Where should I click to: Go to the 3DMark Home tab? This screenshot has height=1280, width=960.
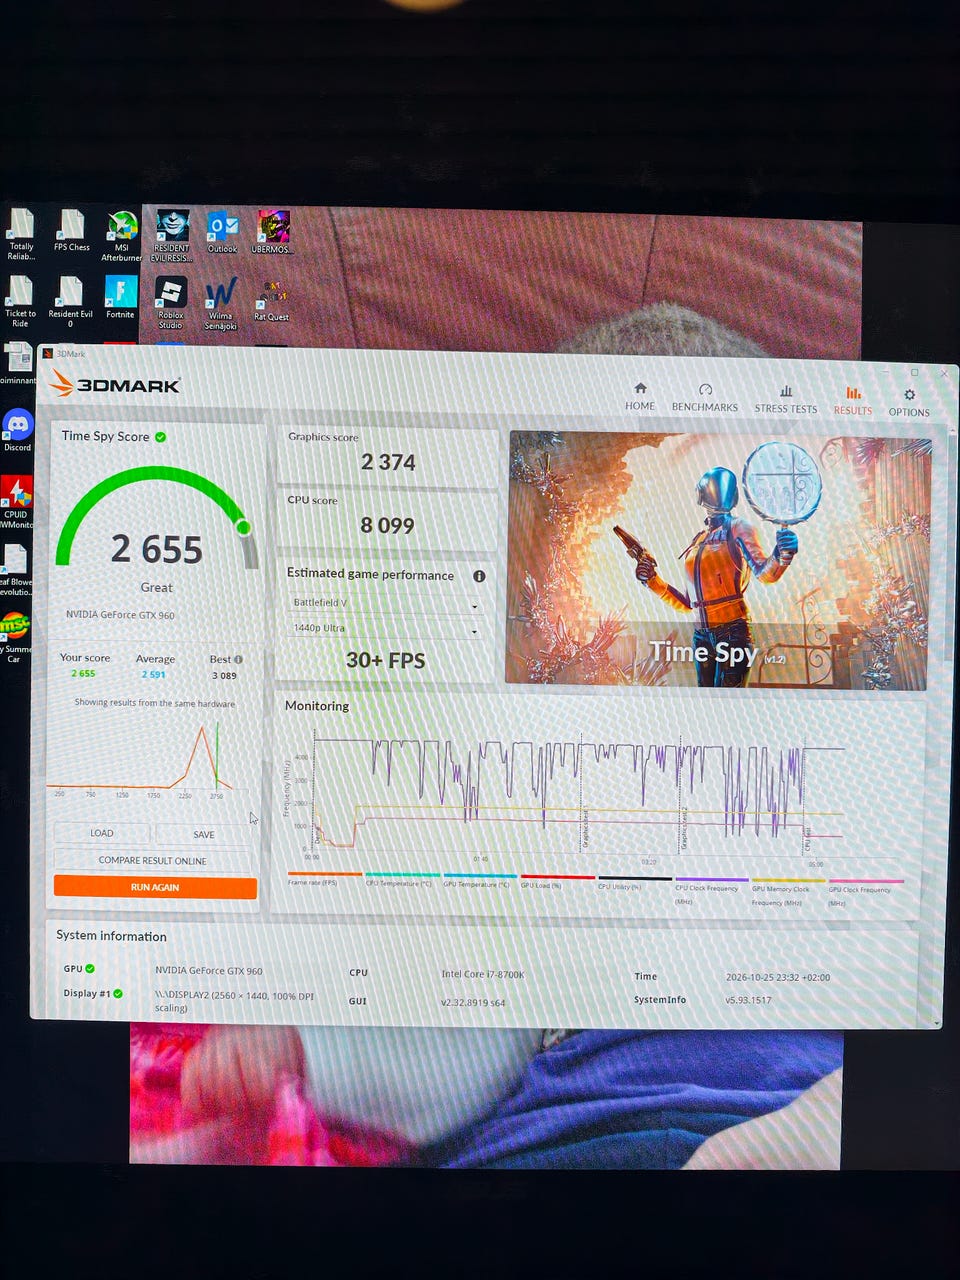pyautogui.click(x=640, y=397)
